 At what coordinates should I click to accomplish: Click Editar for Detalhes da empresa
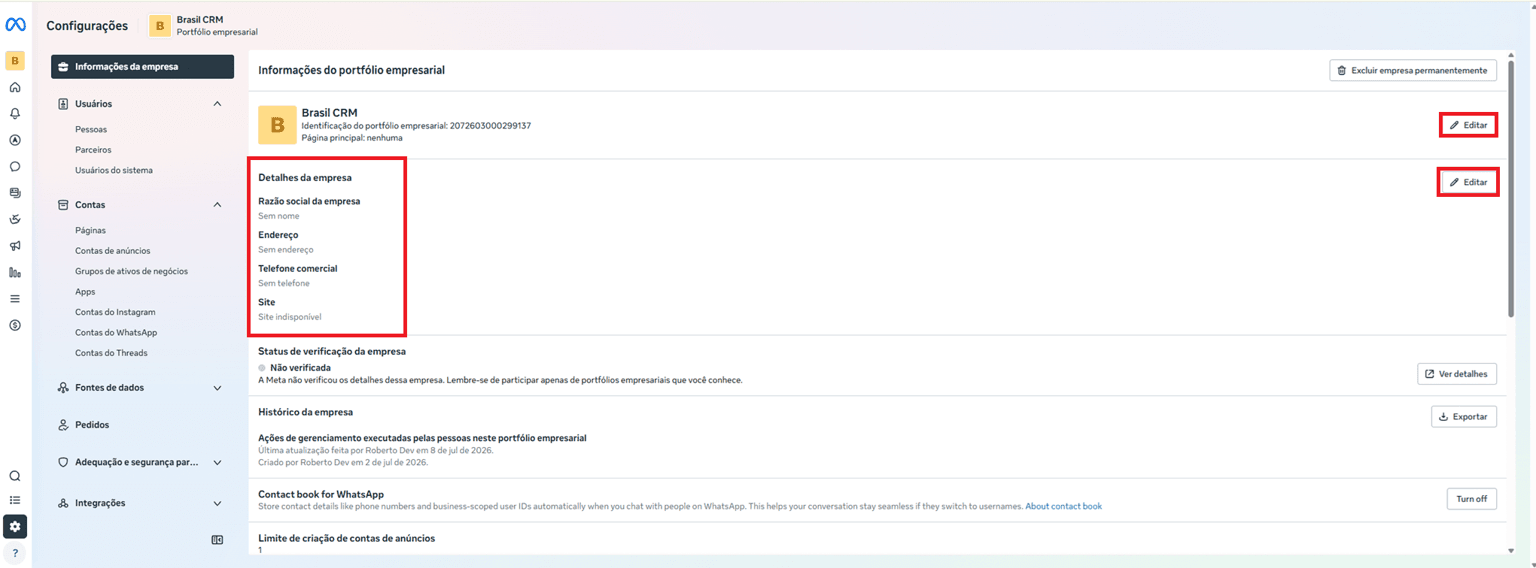click(1468, 182)
